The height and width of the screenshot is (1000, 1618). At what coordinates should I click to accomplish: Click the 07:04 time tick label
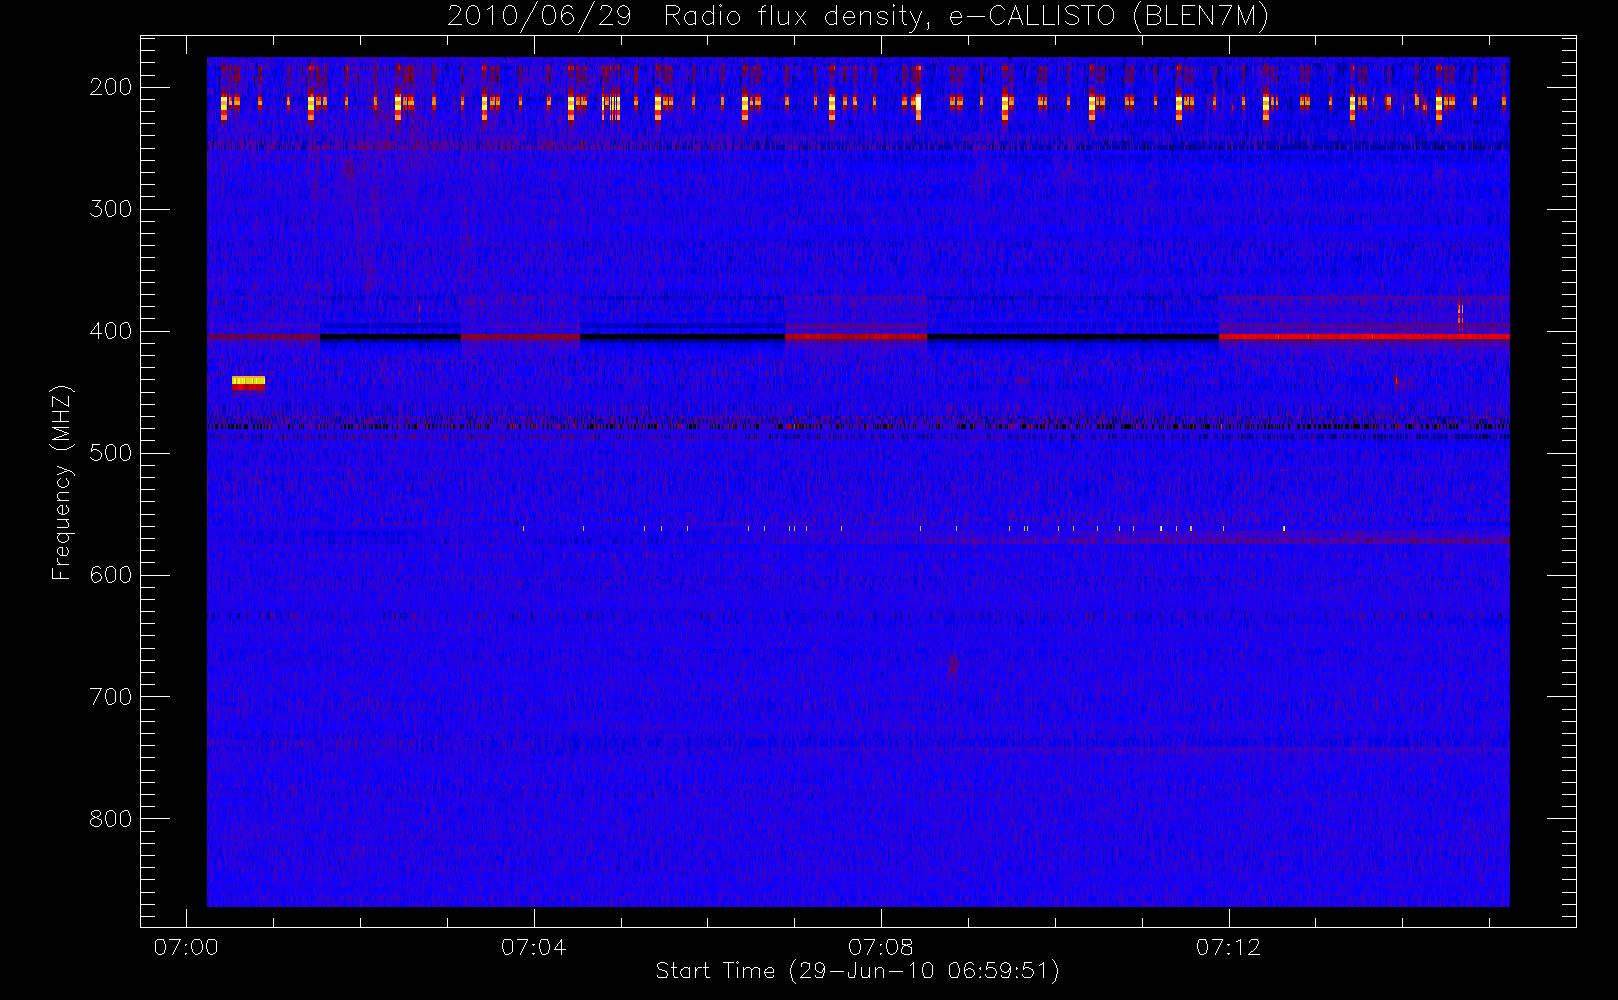pyautogui.click(x=533, y=947)
